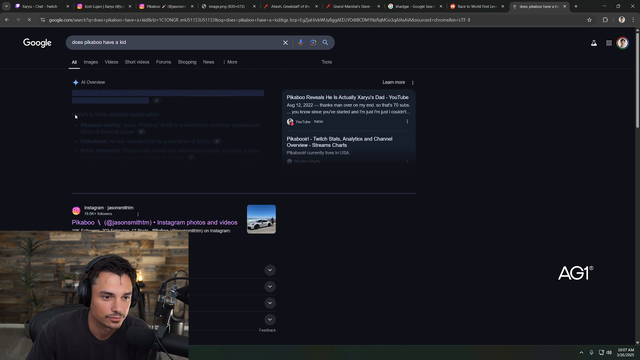This screenshot has height=360, width=640.
Task: View site information icon in the address bar
Action: coord(42,20)
